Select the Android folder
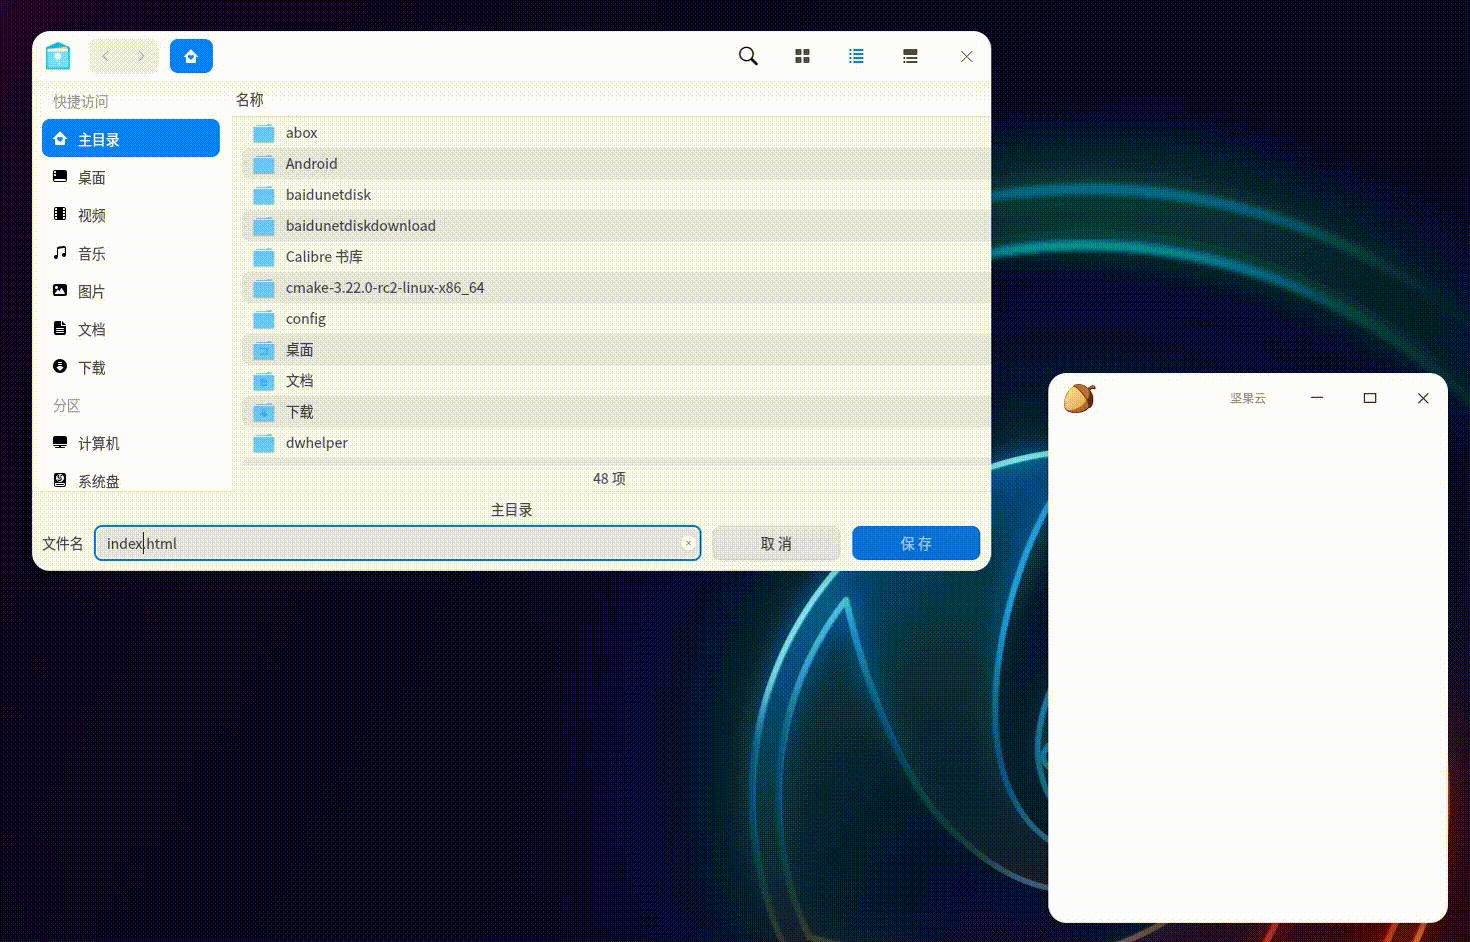The height and width of the screenshot is (942, 1470). pyautogui.click(x=311, y=164)
